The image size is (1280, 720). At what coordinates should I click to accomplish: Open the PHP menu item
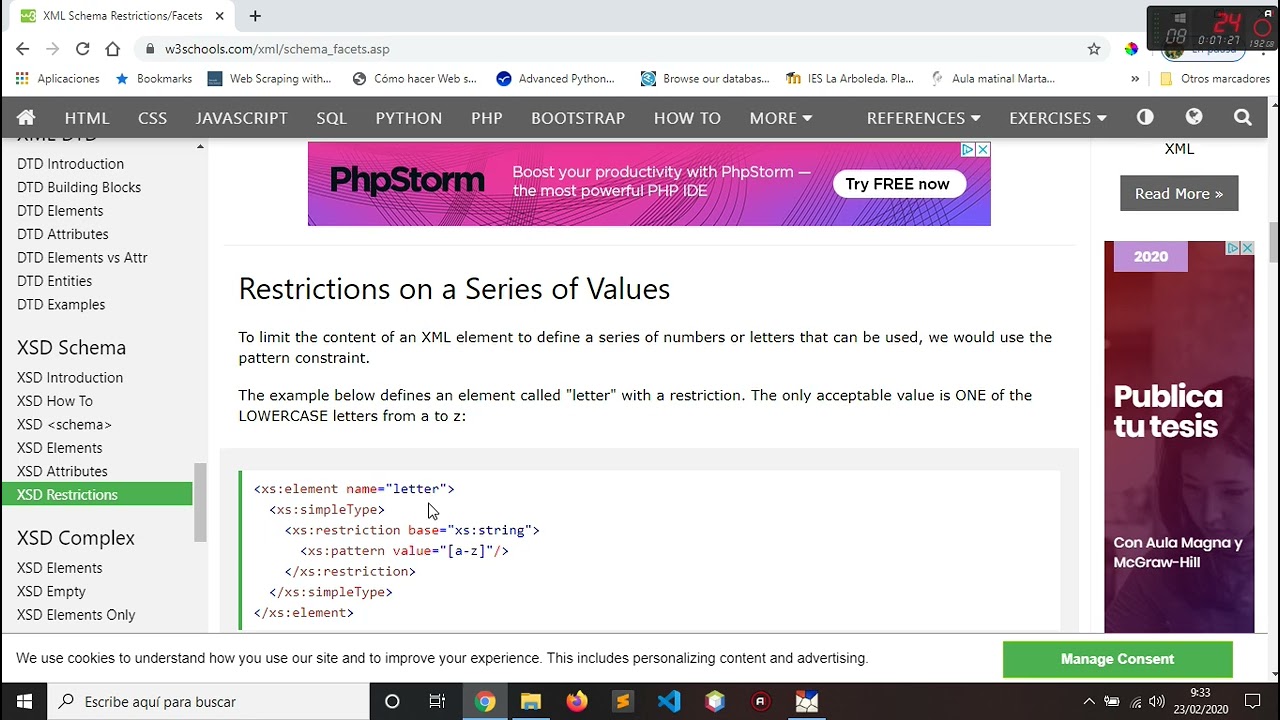486,117
